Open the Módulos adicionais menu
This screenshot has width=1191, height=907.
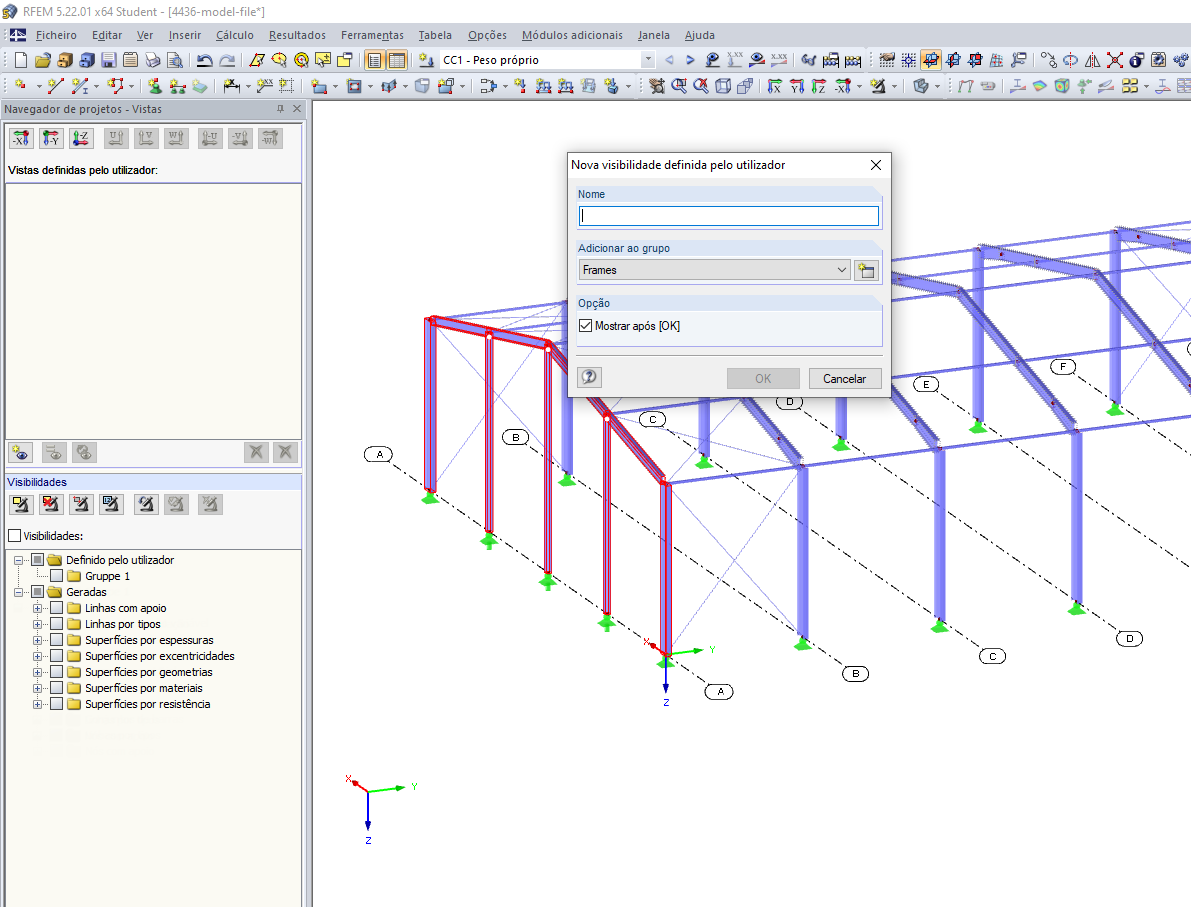point(572,35)
